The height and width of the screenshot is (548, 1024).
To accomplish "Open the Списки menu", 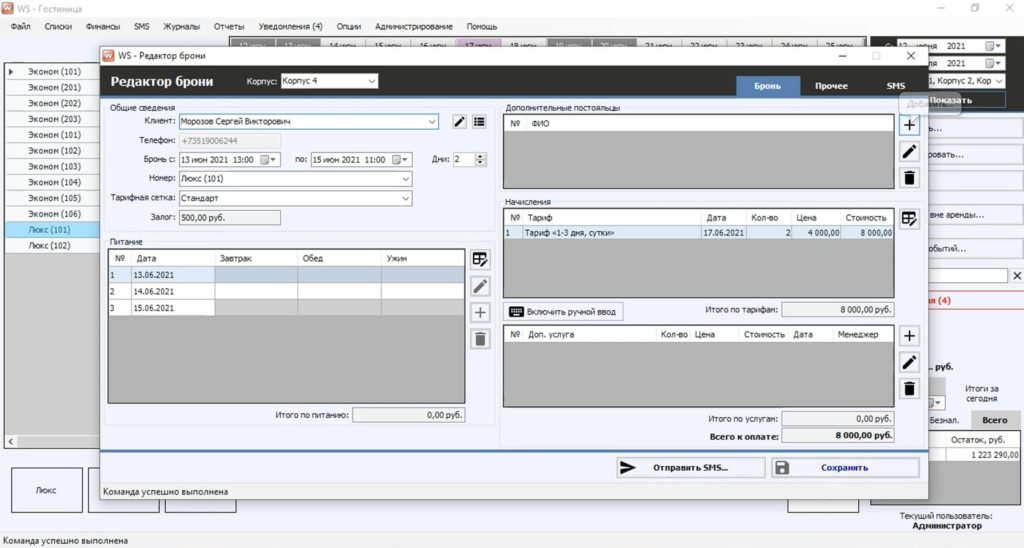I will (x=58, y=27).
